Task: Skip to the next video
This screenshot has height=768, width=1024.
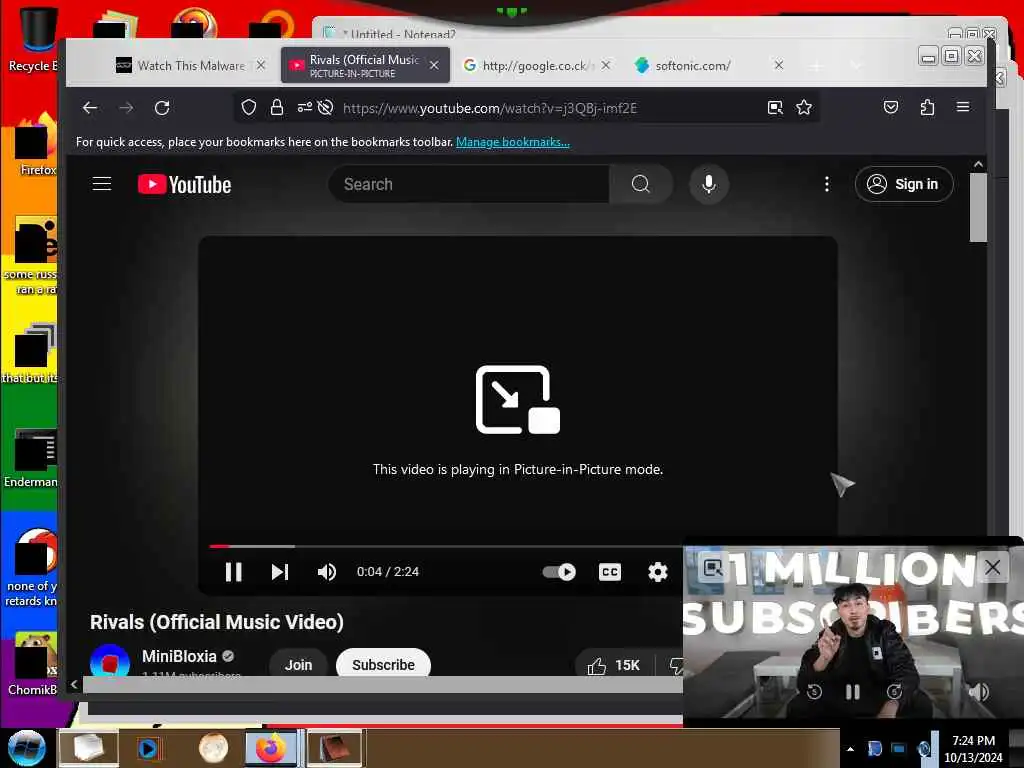Action: pyautogui.click(x=280, y=572)
